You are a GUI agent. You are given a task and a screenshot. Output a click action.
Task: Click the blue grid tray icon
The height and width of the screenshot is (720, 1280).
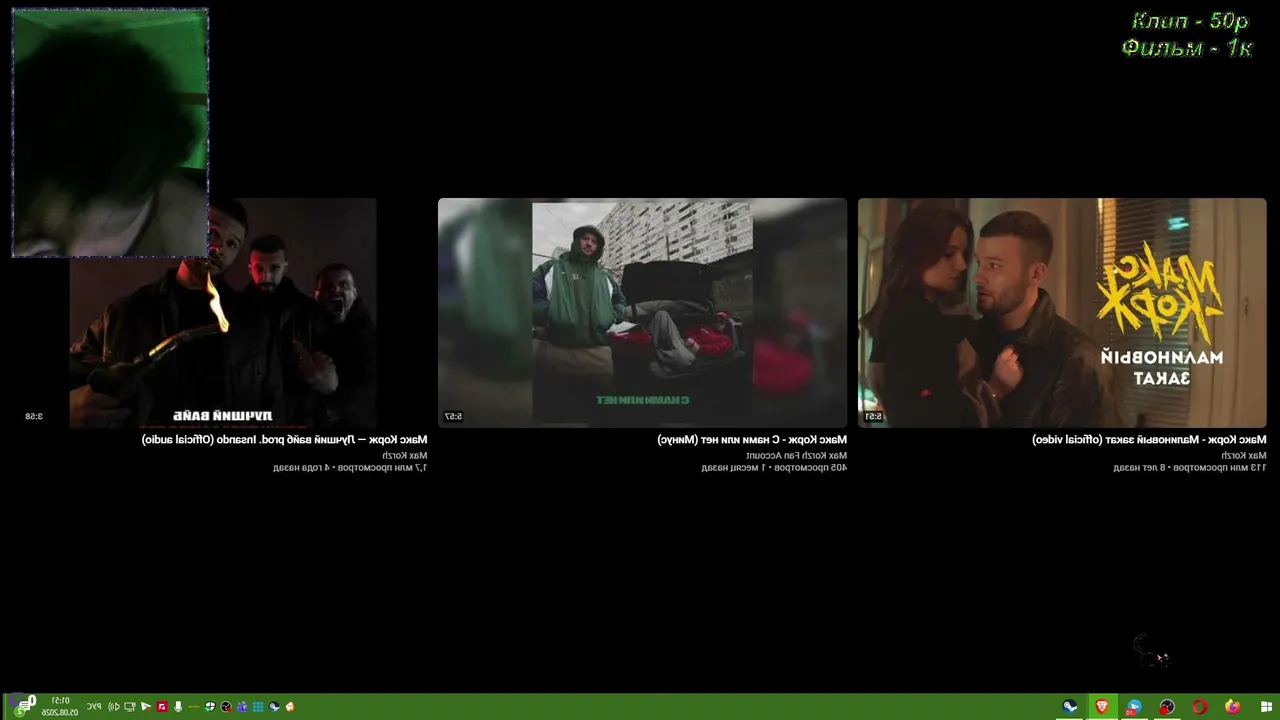[x=258, y=707]
